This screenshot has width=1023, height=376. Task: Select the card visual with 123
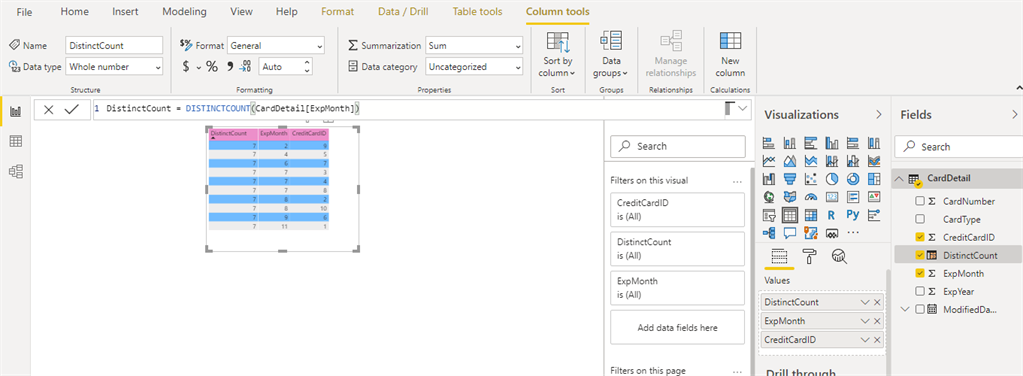pos(831,196)
